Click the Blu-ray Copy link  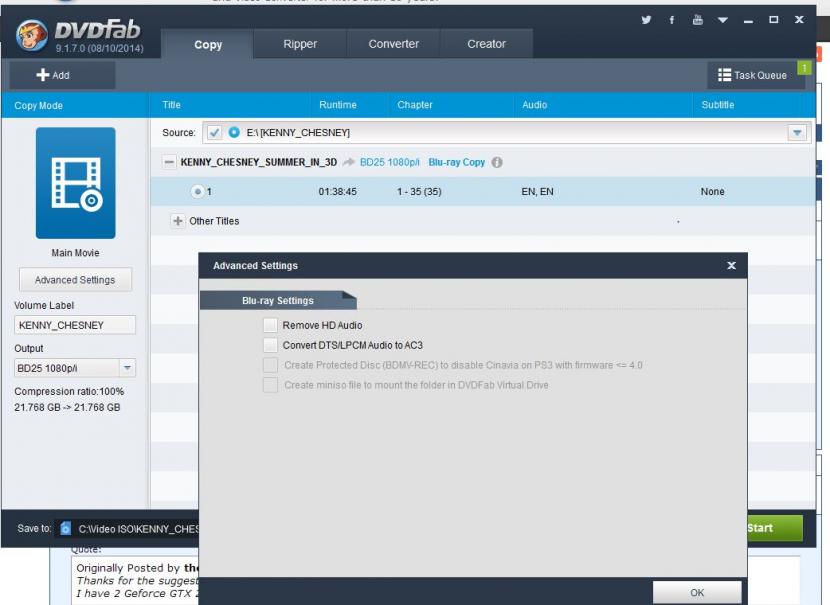(x=457, y=162)
